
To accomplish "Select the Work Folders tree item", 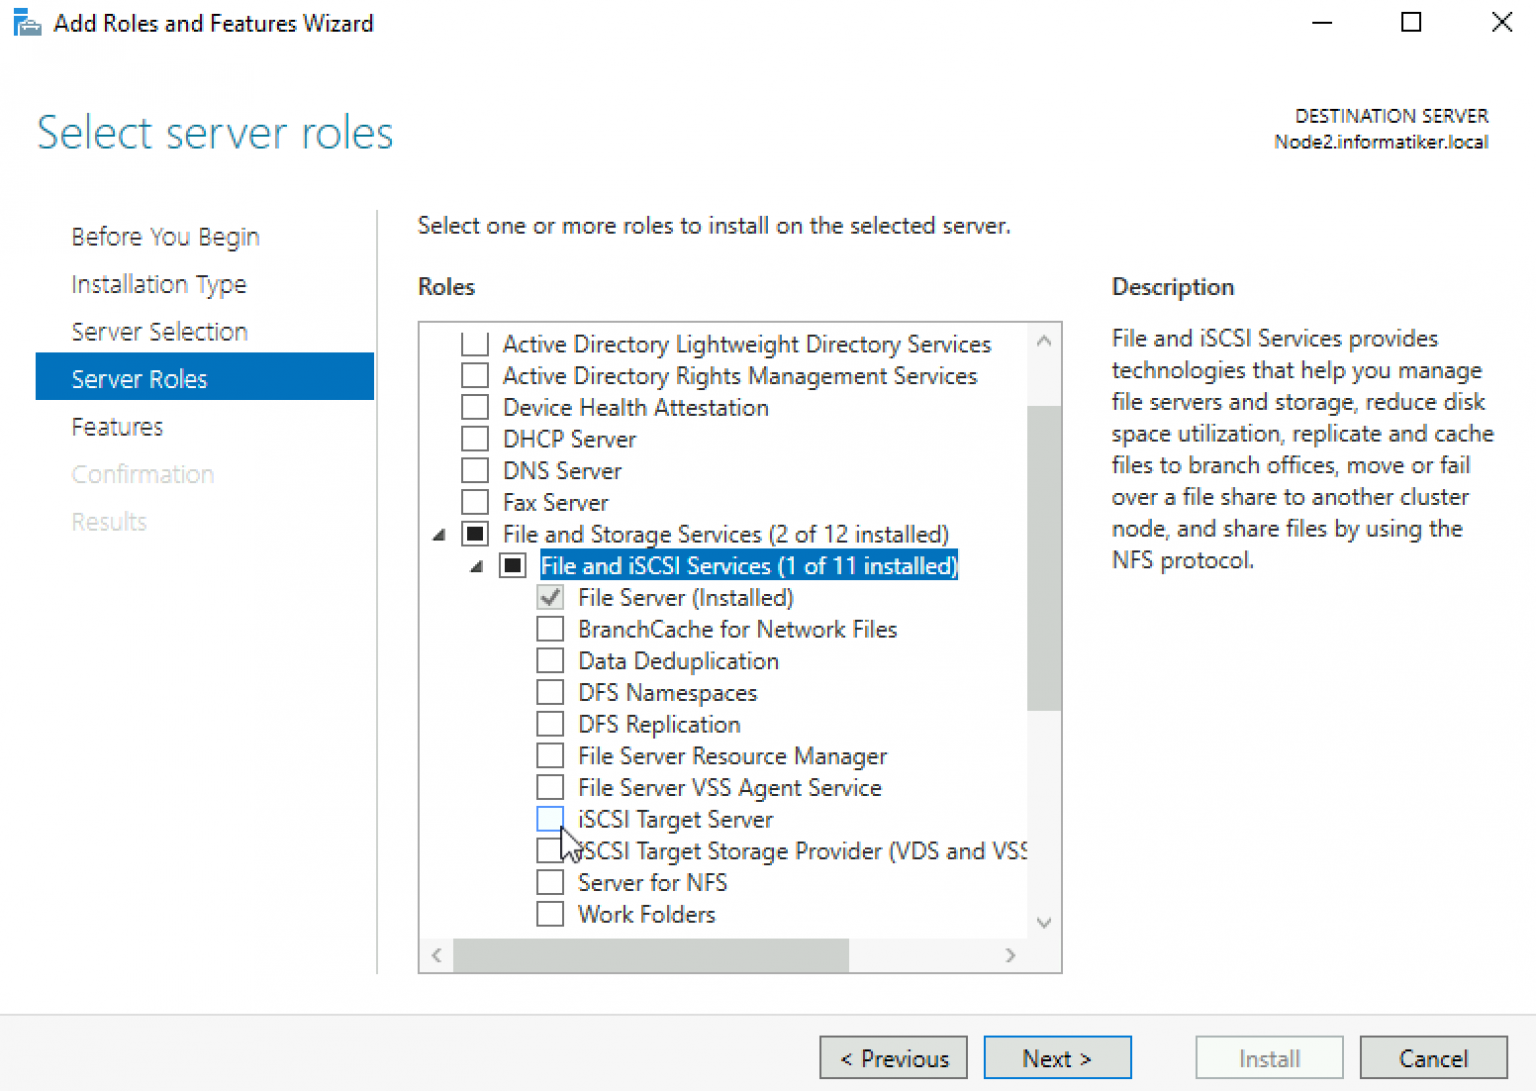I will click(x=646, y=914).
